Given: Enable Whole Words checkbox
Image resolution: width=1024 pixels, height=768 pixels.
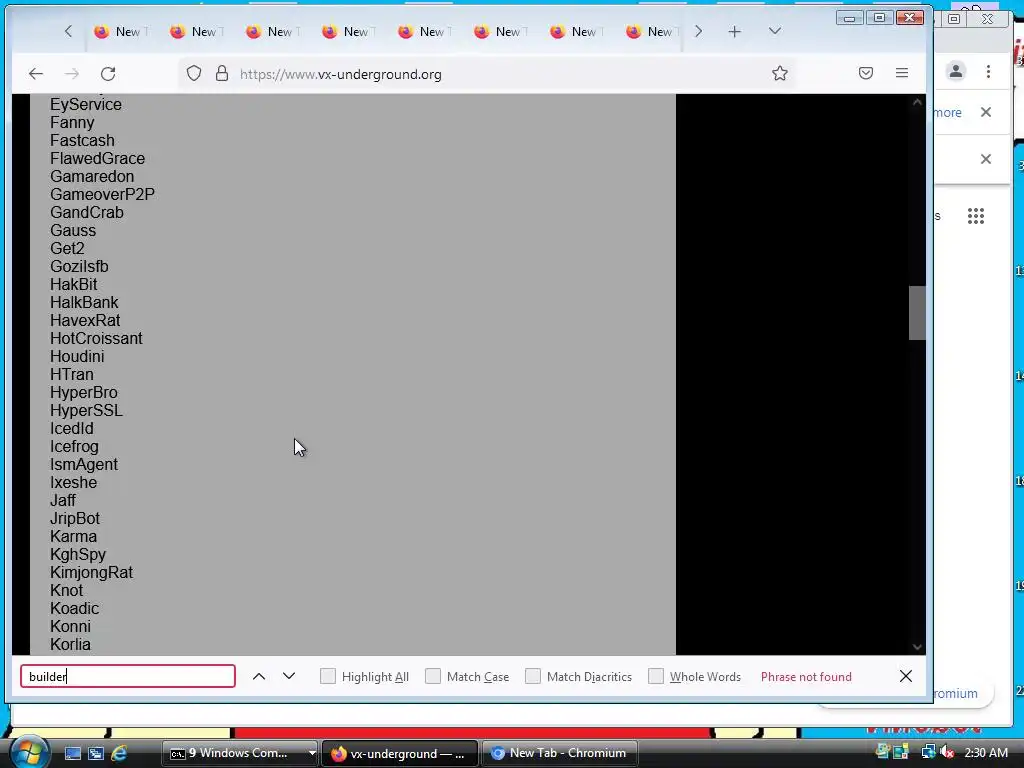Looking at the screenshot, I should 656,677.
